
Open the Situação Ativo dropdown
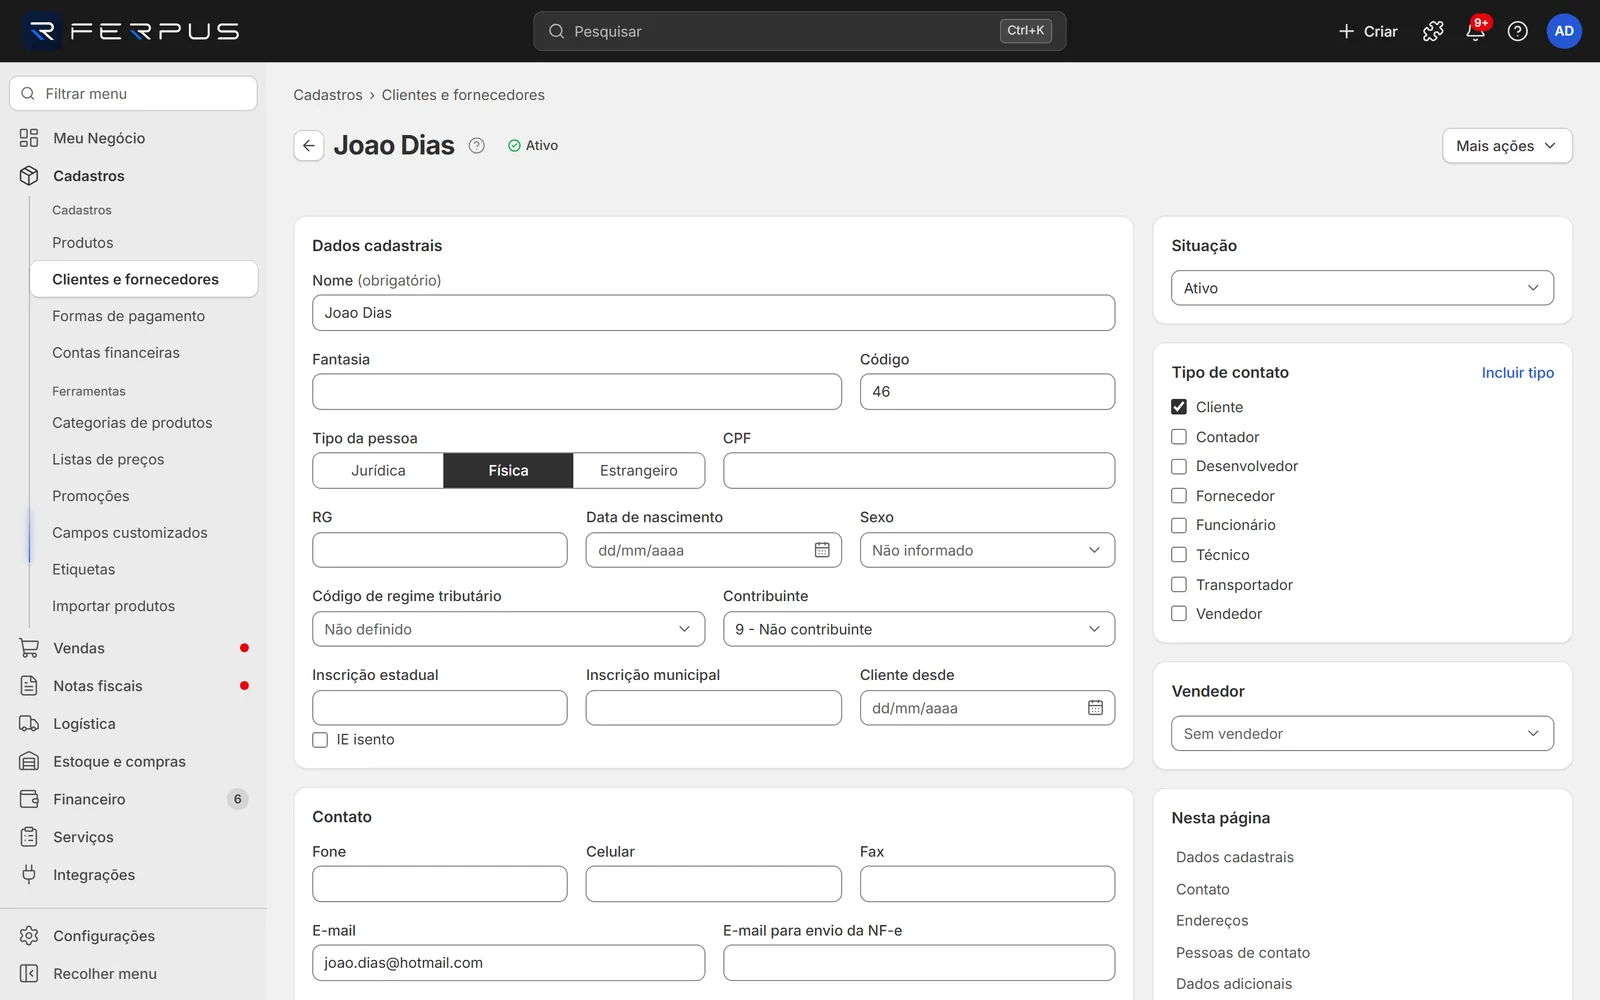click(1362, 288)
